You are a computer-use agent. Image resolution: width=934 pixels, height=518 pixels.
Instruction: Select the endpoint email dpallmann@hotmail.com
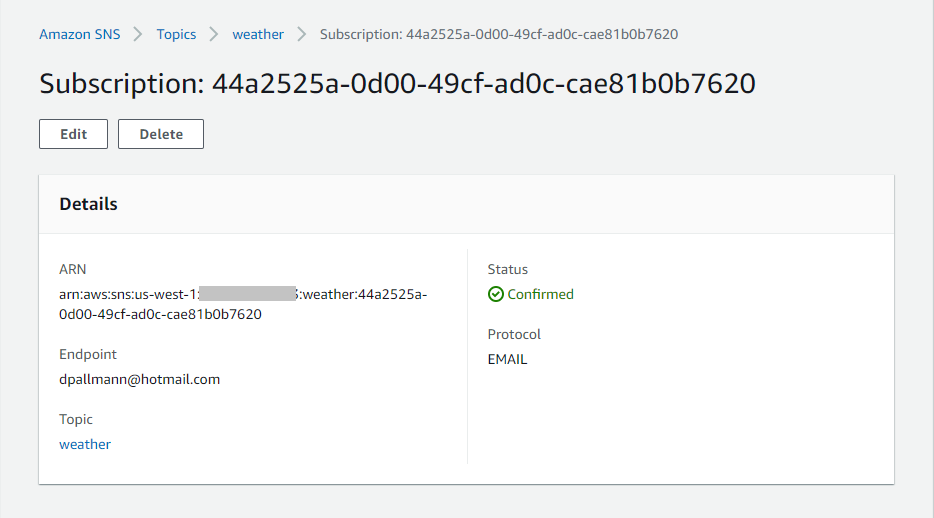[139, 379]
